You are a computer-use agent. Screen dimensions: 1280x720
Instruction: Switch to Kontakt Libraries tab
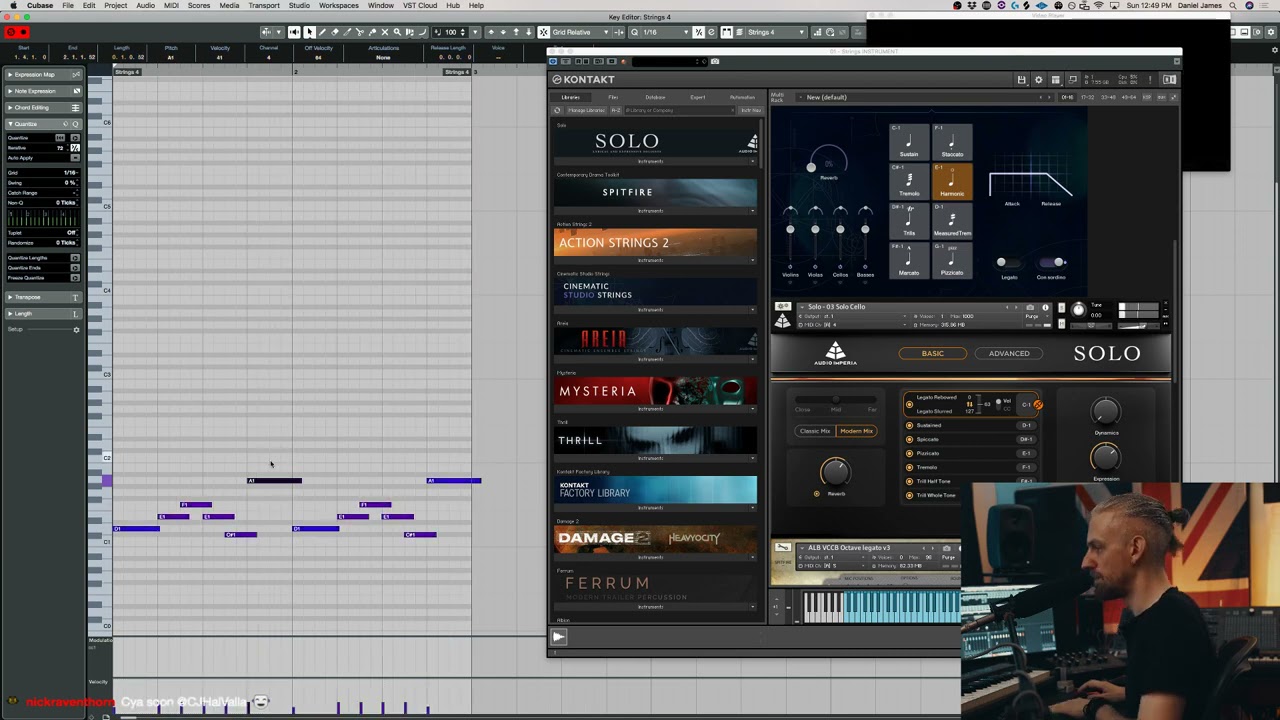point(570,97)
